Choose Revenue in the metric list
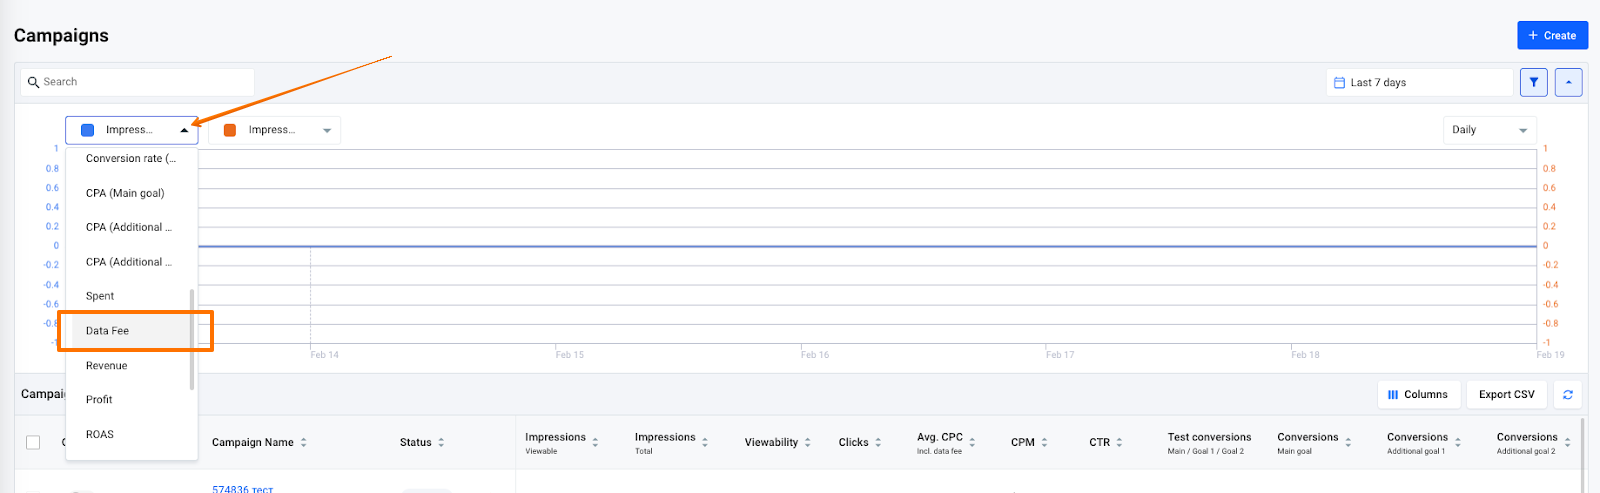This screenshot has height=493, width=1600. (x=107, y=366)
